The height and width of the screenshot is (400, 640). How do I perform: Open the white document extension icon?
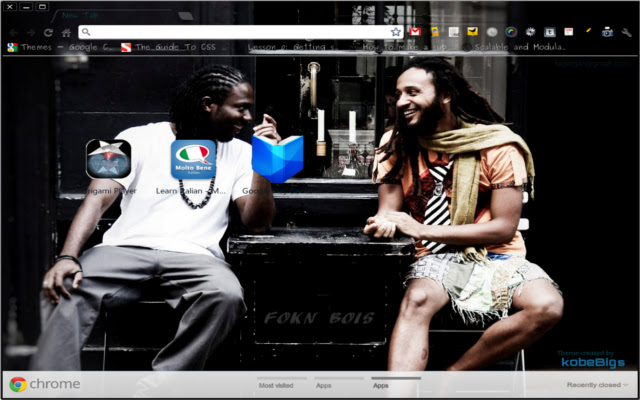(x=453, y=32)
